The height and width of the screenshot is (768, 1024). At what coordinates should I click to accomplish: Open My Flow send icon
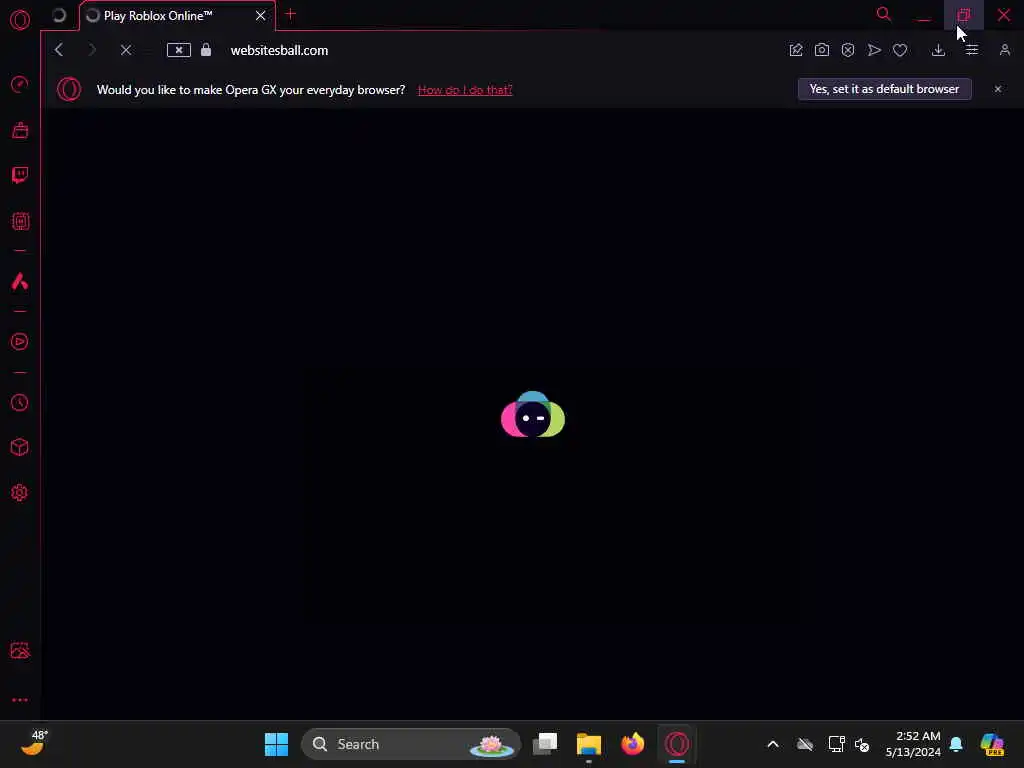(874, 50)
